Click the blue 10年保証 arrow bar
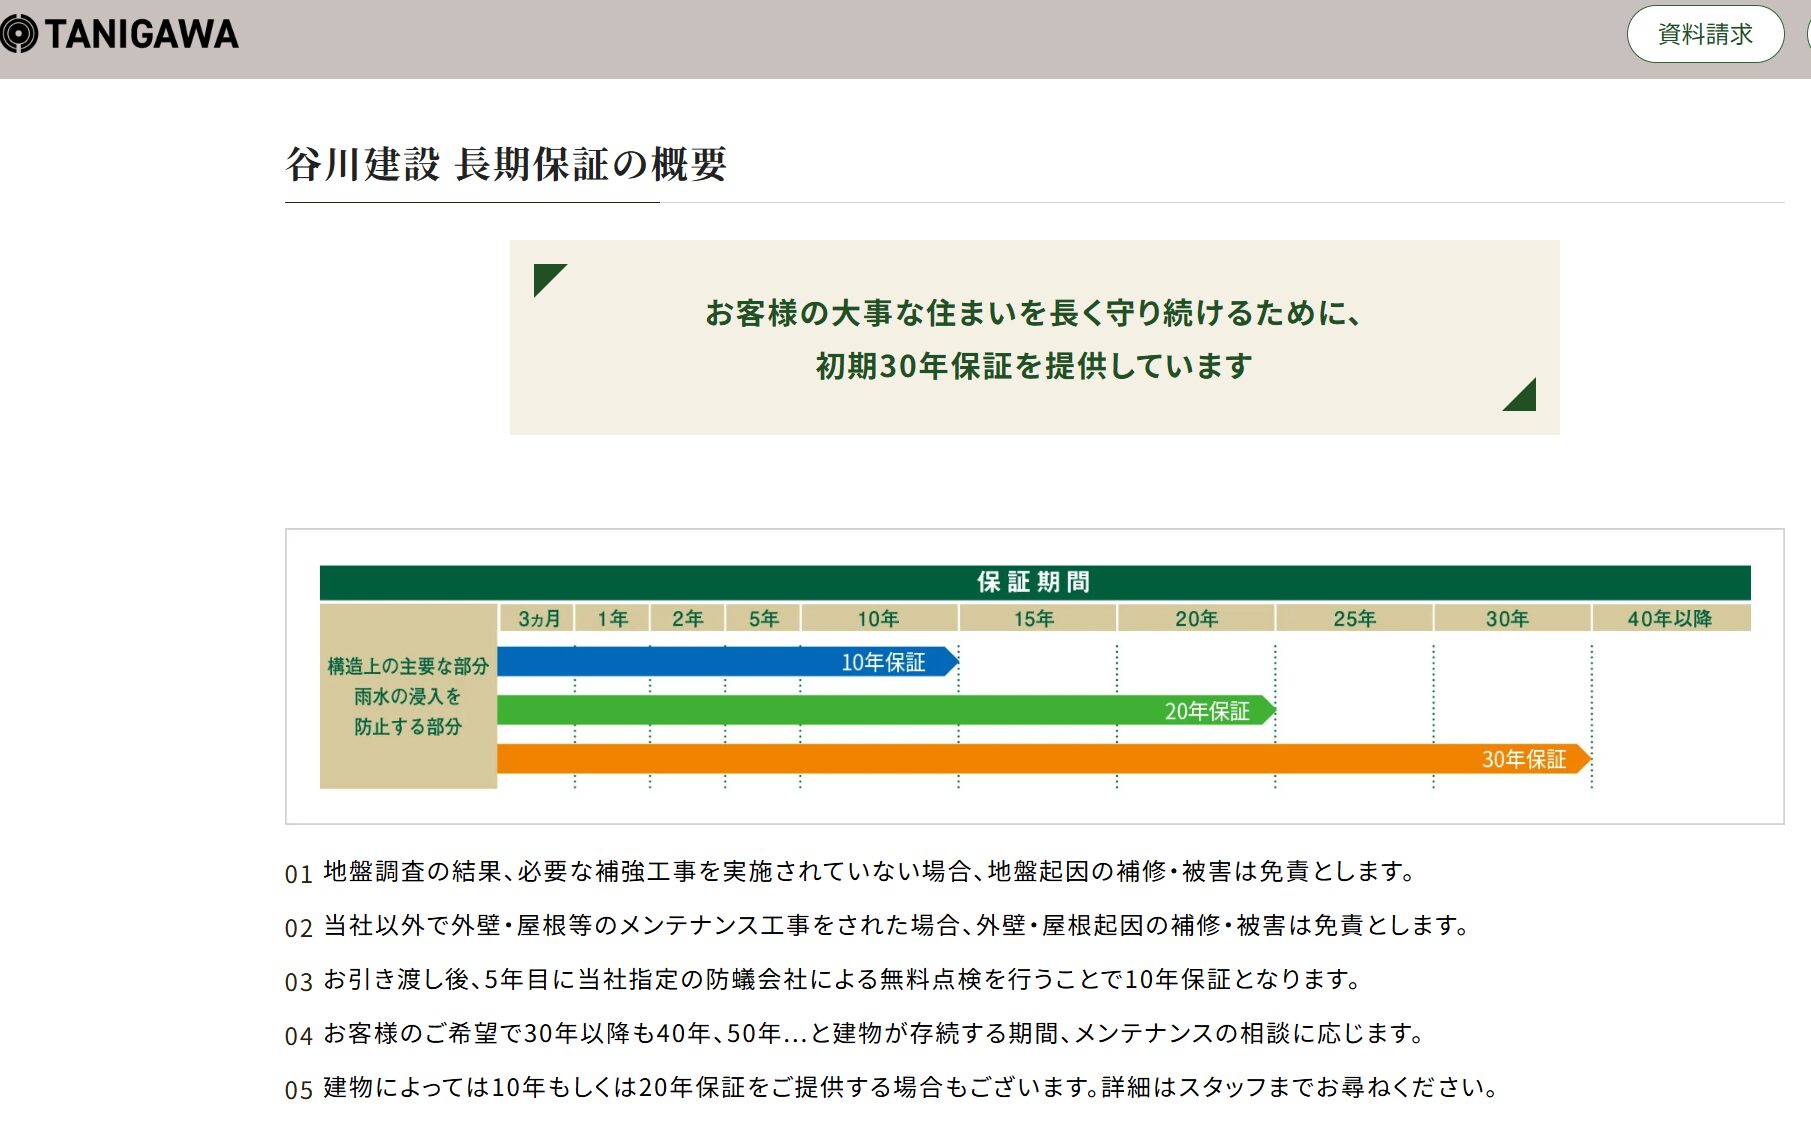1811x1134 pixels. pyautogui.click(x=727, y=662)
